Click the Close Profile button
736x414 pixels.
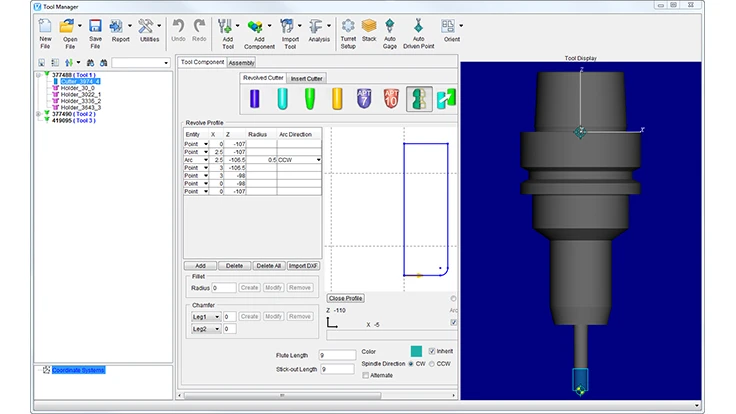point(346,298)
